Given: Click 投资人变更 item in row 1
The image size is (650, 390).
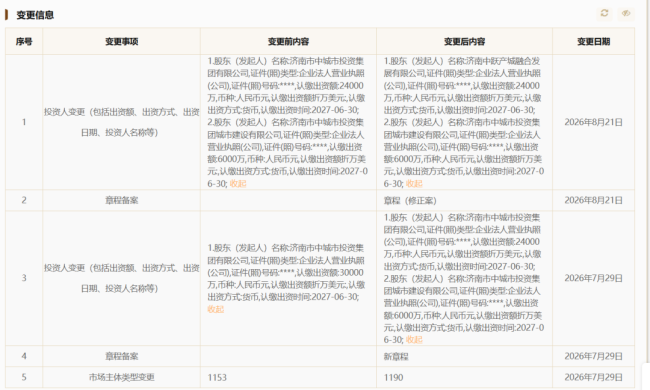Looking at the screenshot, I should (121, 122).
